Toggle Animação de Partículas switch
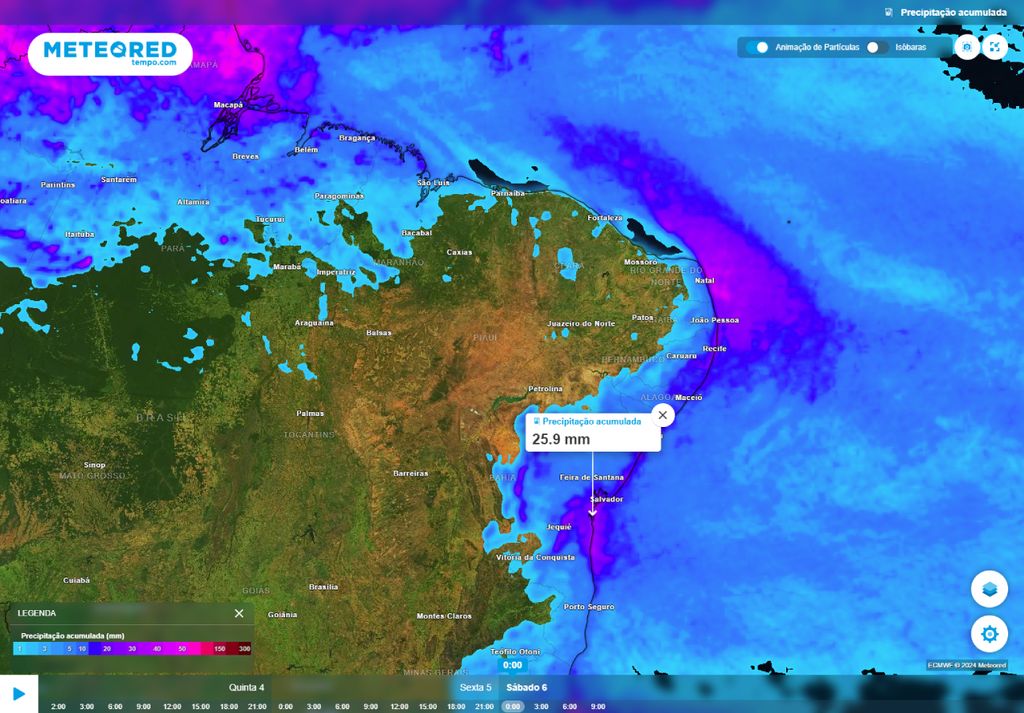Image resolution: width=1024 pixels, height=713 pixels. 757,47
